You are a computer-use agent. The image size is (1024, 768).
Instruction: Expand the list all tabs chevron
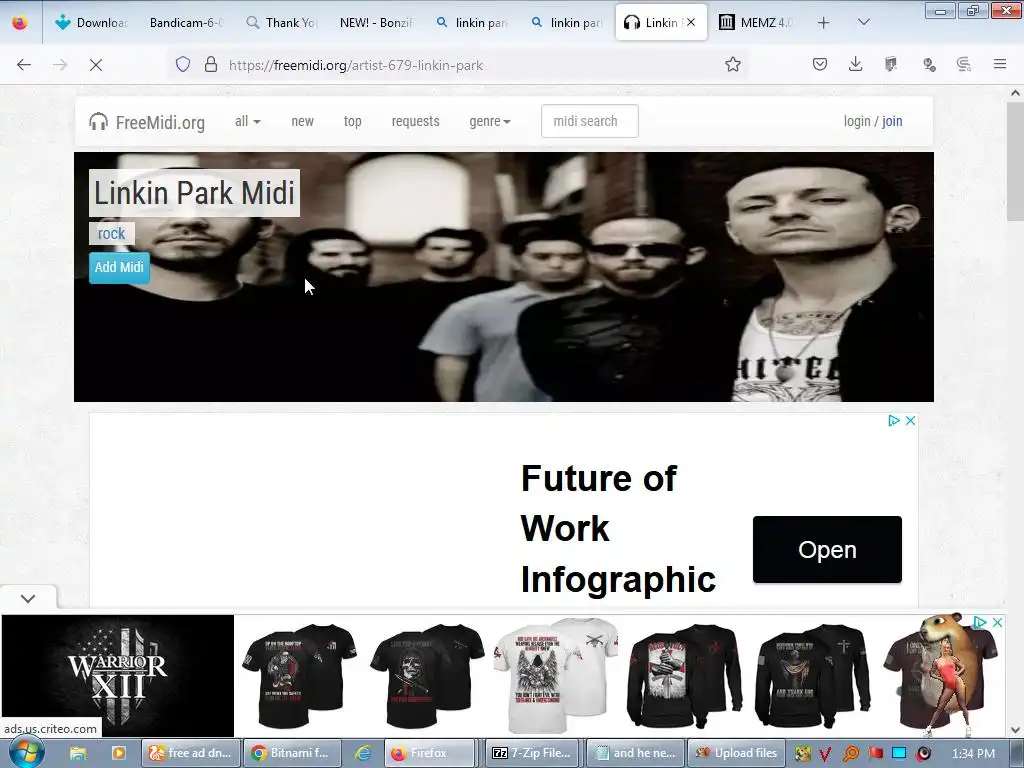point(863,22)
